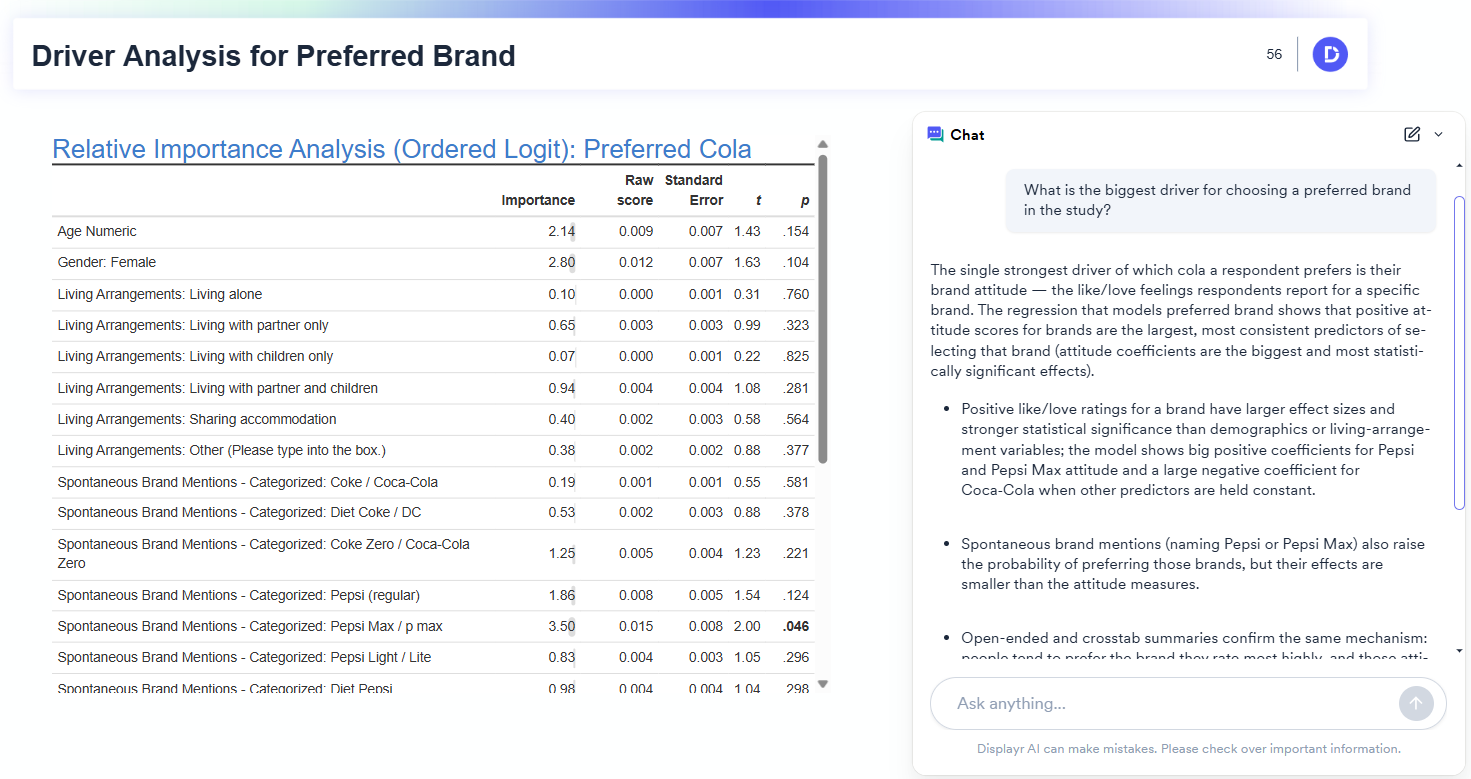Screen dimensions: 1471x779
Task: Click the chat panel's scroll up arrow
Action: tap(1459, 165)
